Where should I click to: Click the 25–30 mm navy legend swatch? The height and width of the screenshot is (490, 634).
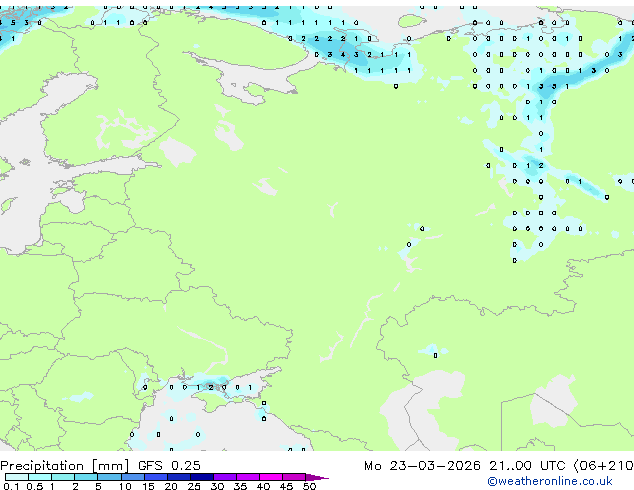click(x=201, y=477)
